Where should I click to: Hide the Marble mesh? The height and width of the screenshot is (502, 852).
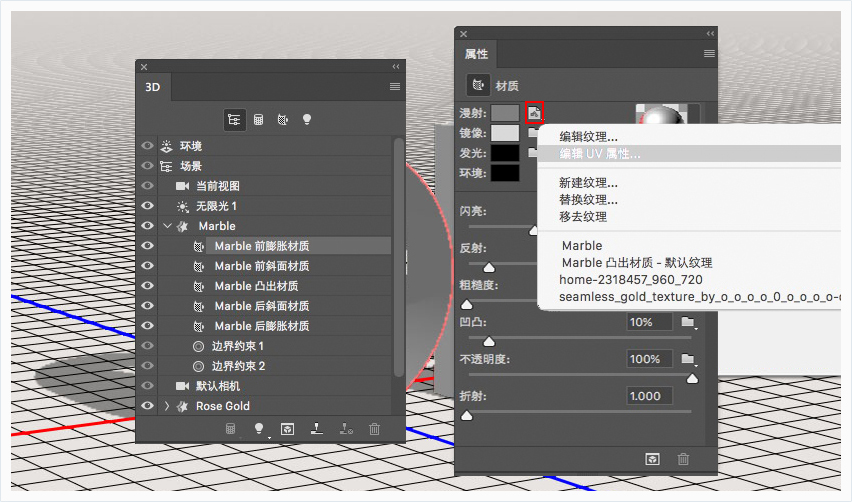coord(147,226)
